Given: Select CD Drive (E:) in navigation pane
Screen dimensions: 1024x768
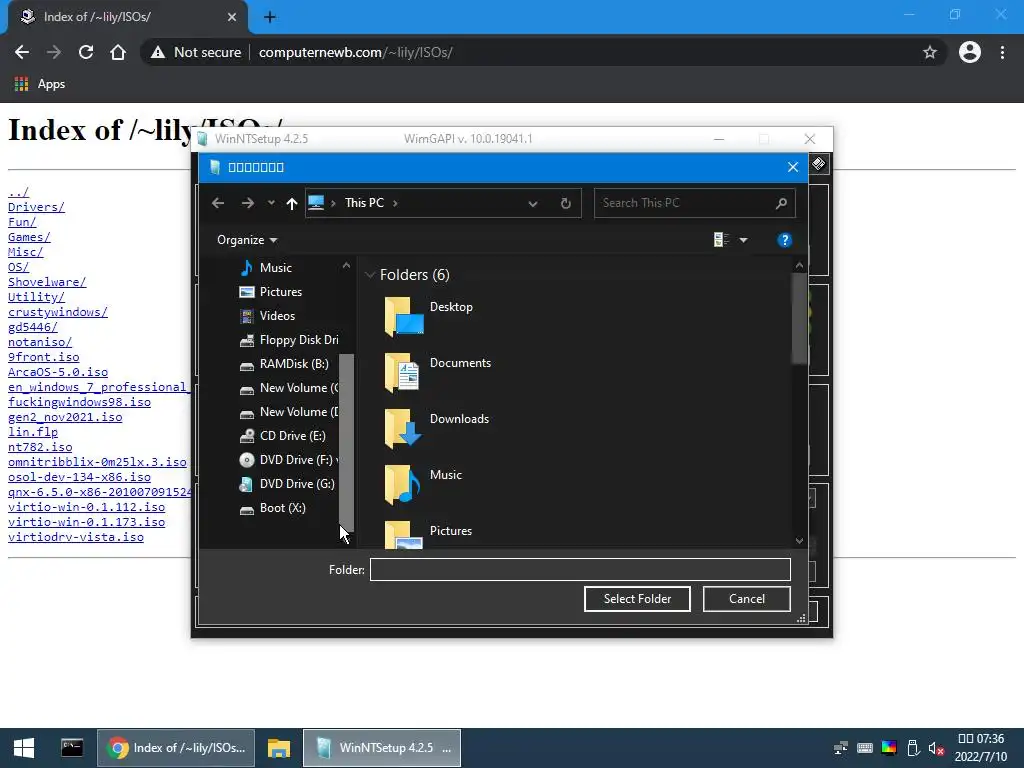Looking at the screenshot, I should click(283, 436).
